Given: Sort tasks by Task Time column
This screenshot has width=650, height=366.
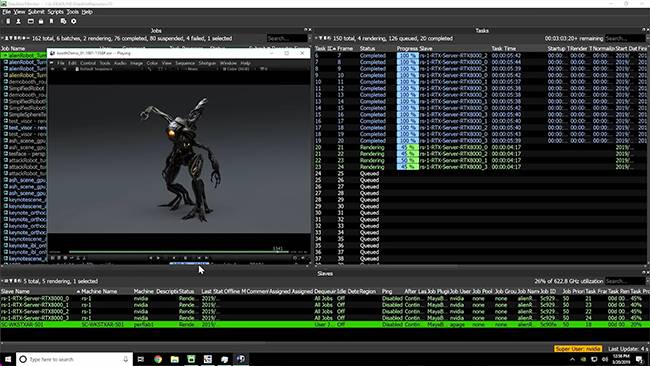Looking at the screenshot, I should [x=504, y=48].
